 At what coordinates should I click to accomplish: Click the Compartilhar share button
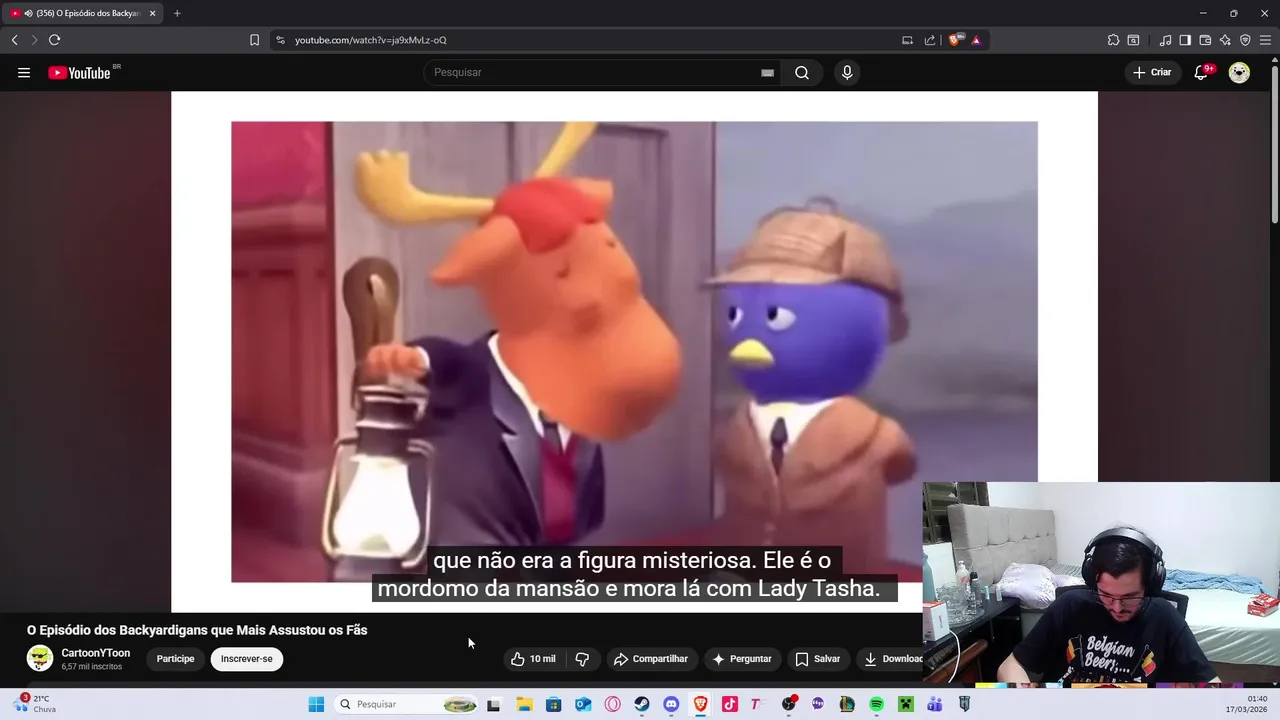(651, 659)
